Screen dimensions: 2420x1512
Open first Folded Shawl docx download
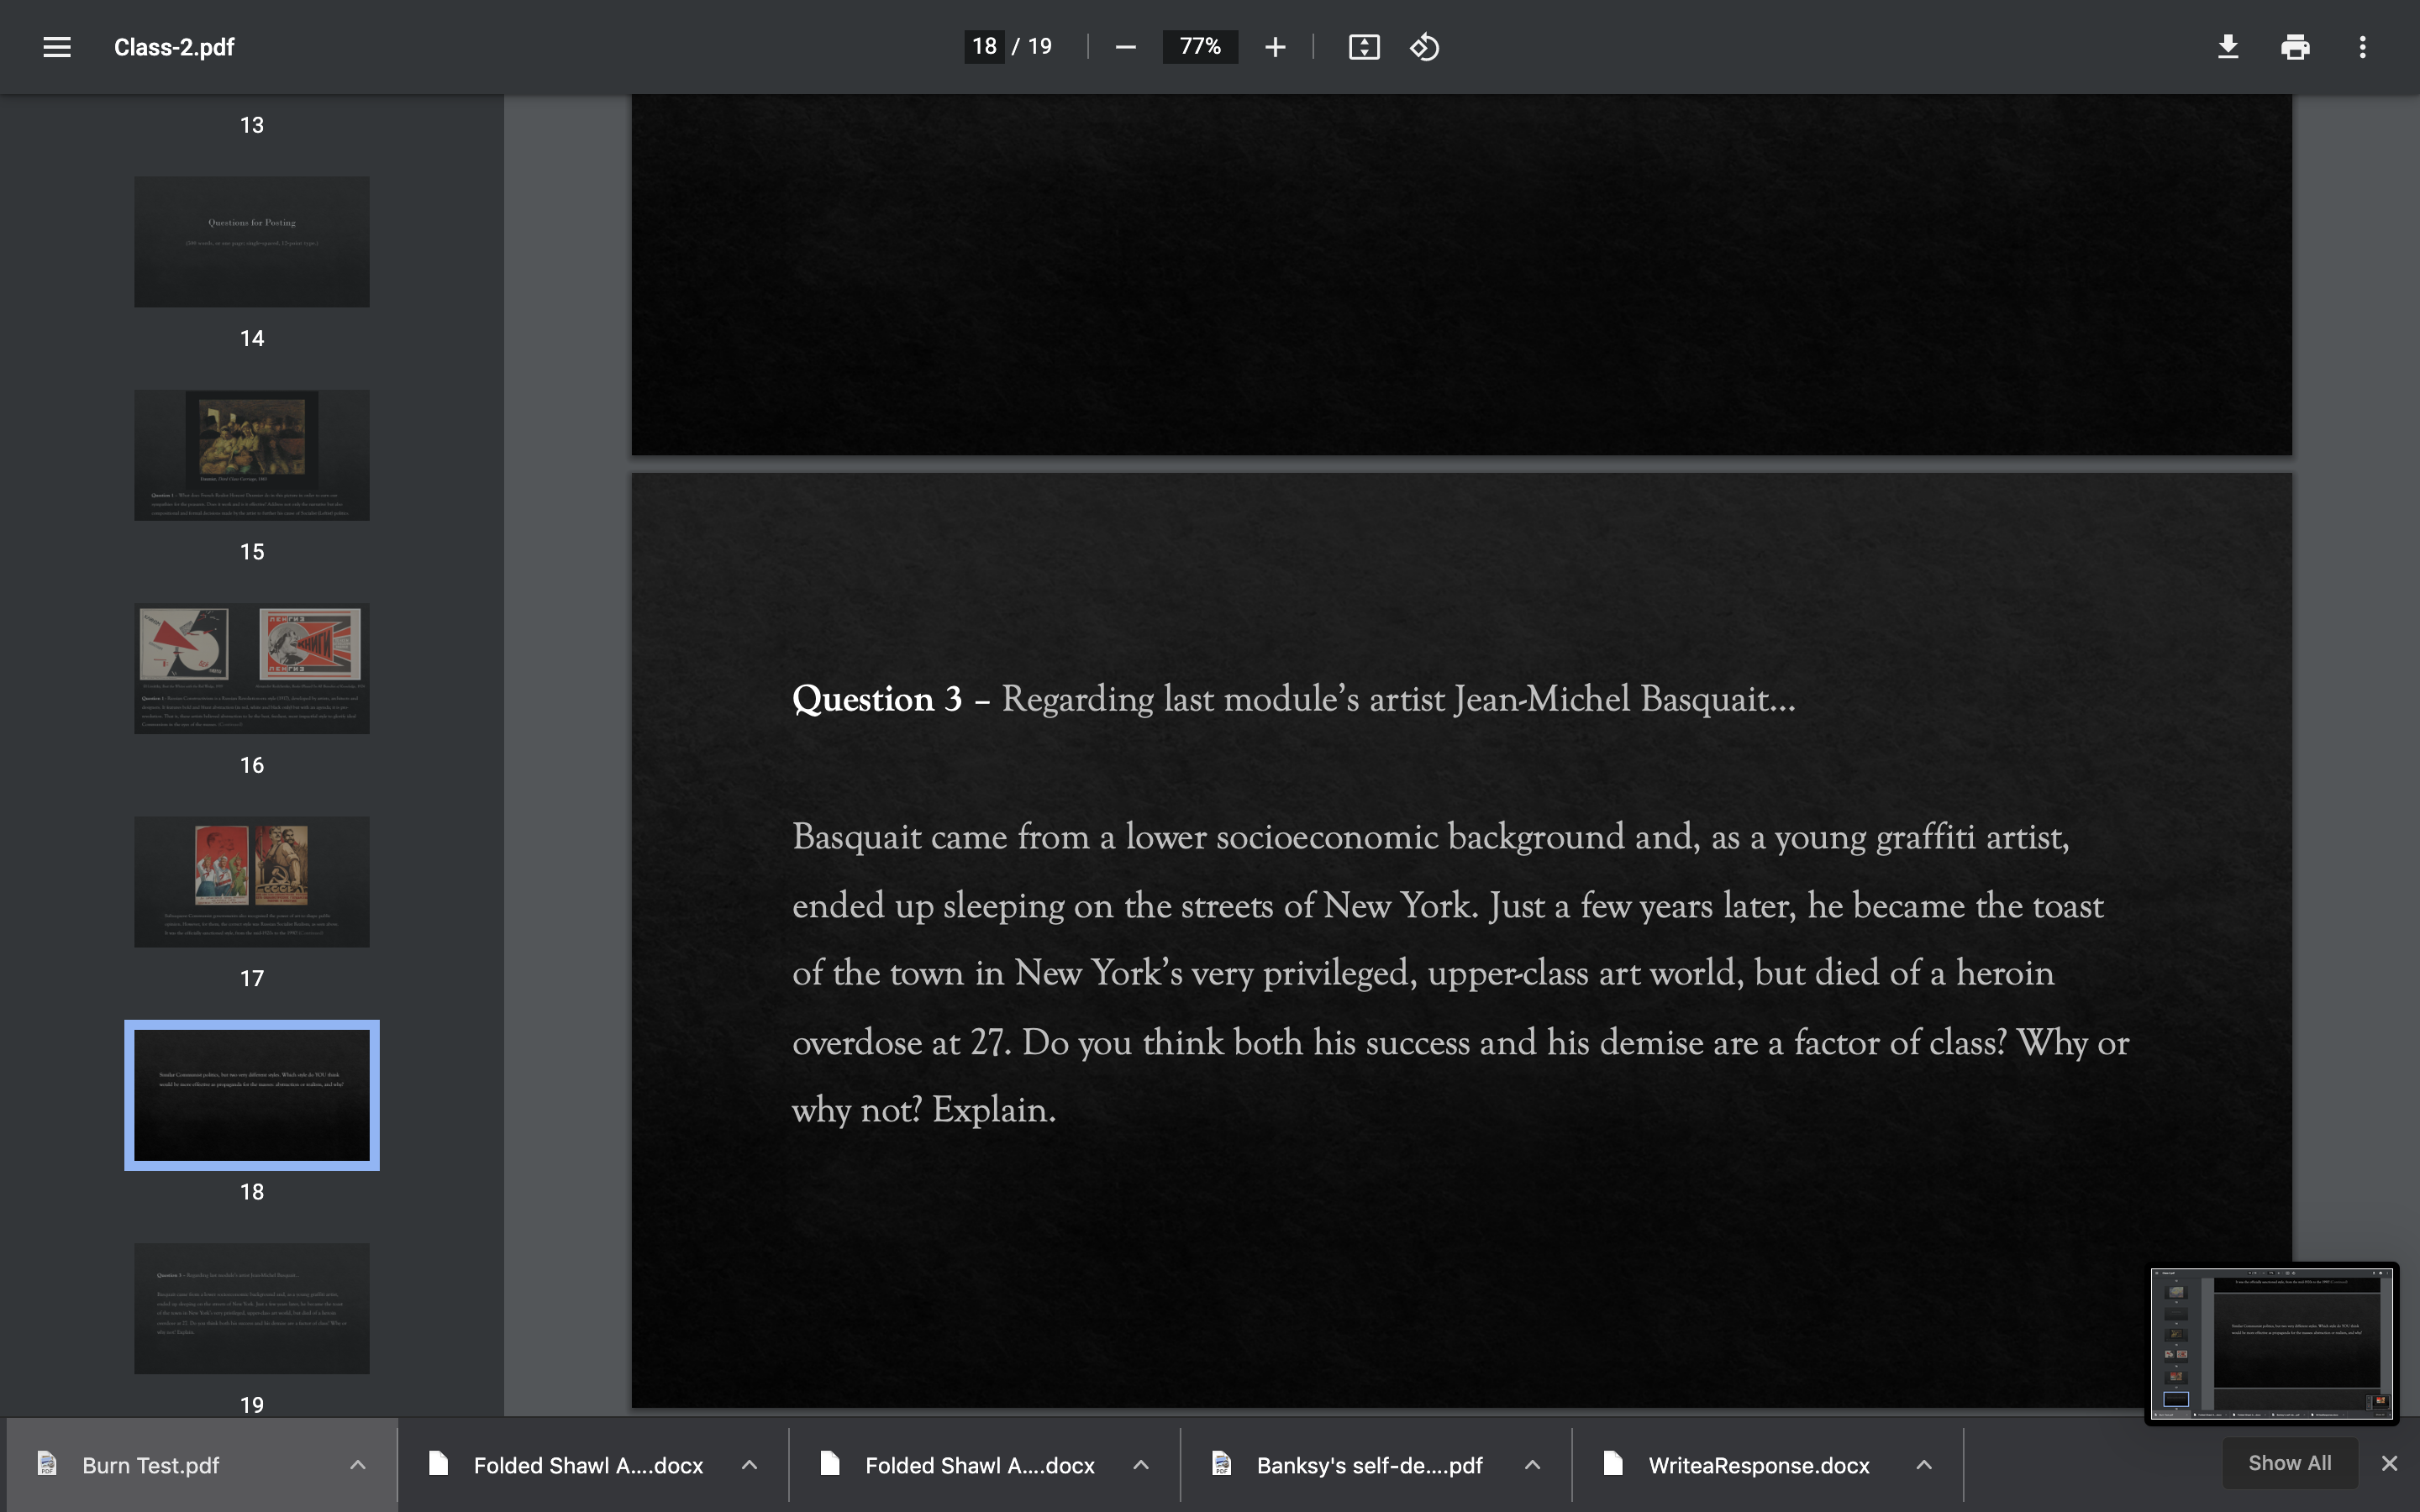click(588, 1465)
